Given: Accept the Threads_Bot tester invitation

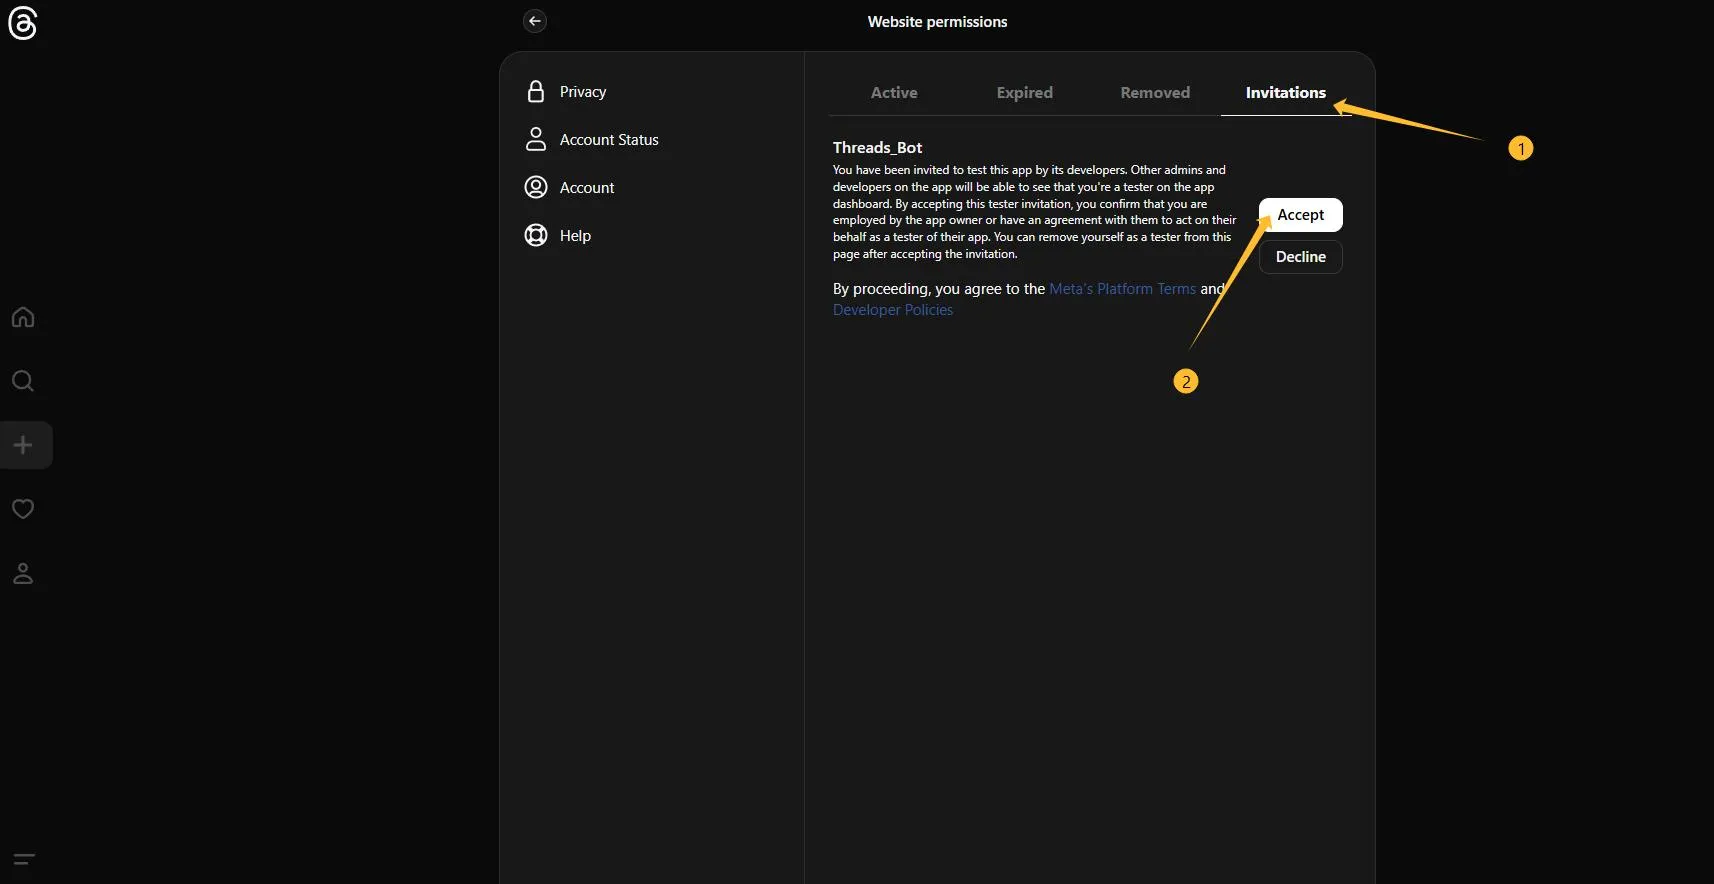Looking at the screenshot, I should [x=1300, y=215].
